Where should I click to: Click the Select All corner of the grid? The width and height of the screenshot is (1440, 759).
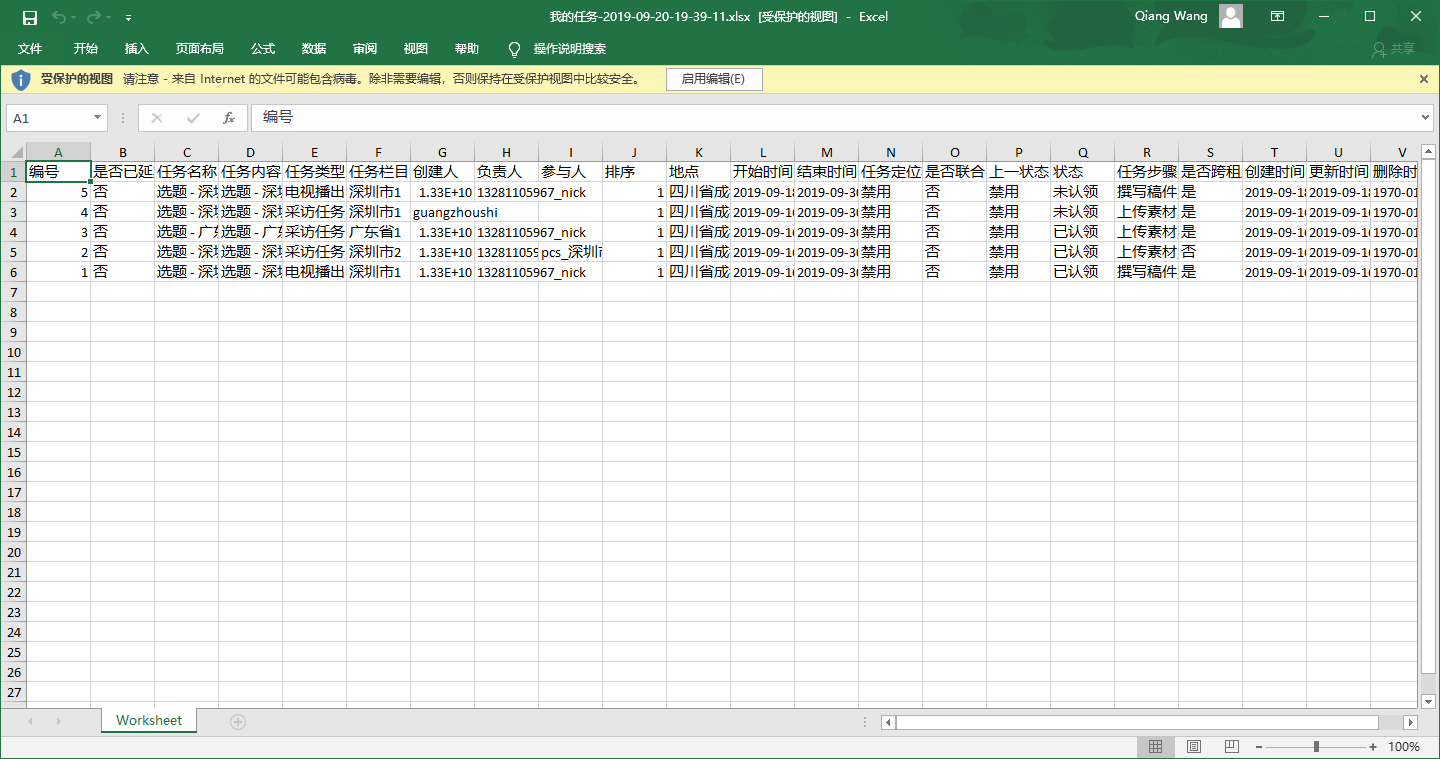click(x=13, y=152)
